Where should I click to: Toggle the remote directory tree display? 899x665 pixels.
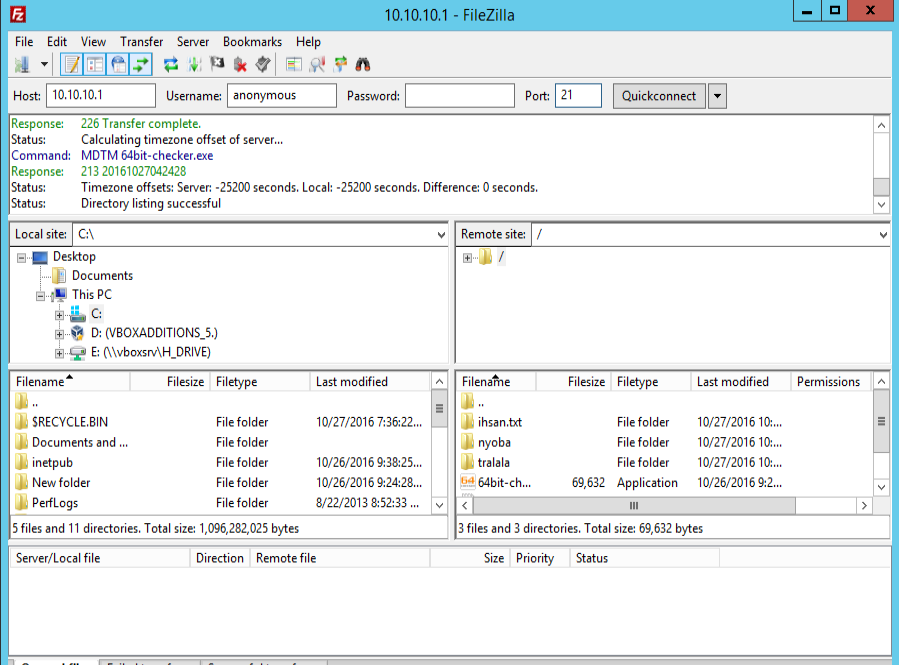pos(118,64)
